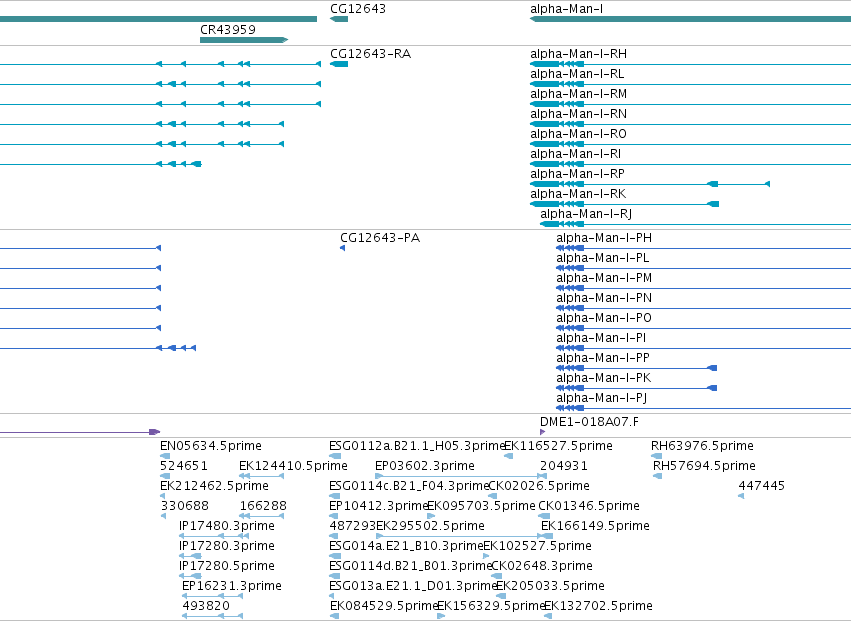Select EST RH57694.5prime
Image resolution: width=851 pixels, height=621 pixels.
pos(704,466)
